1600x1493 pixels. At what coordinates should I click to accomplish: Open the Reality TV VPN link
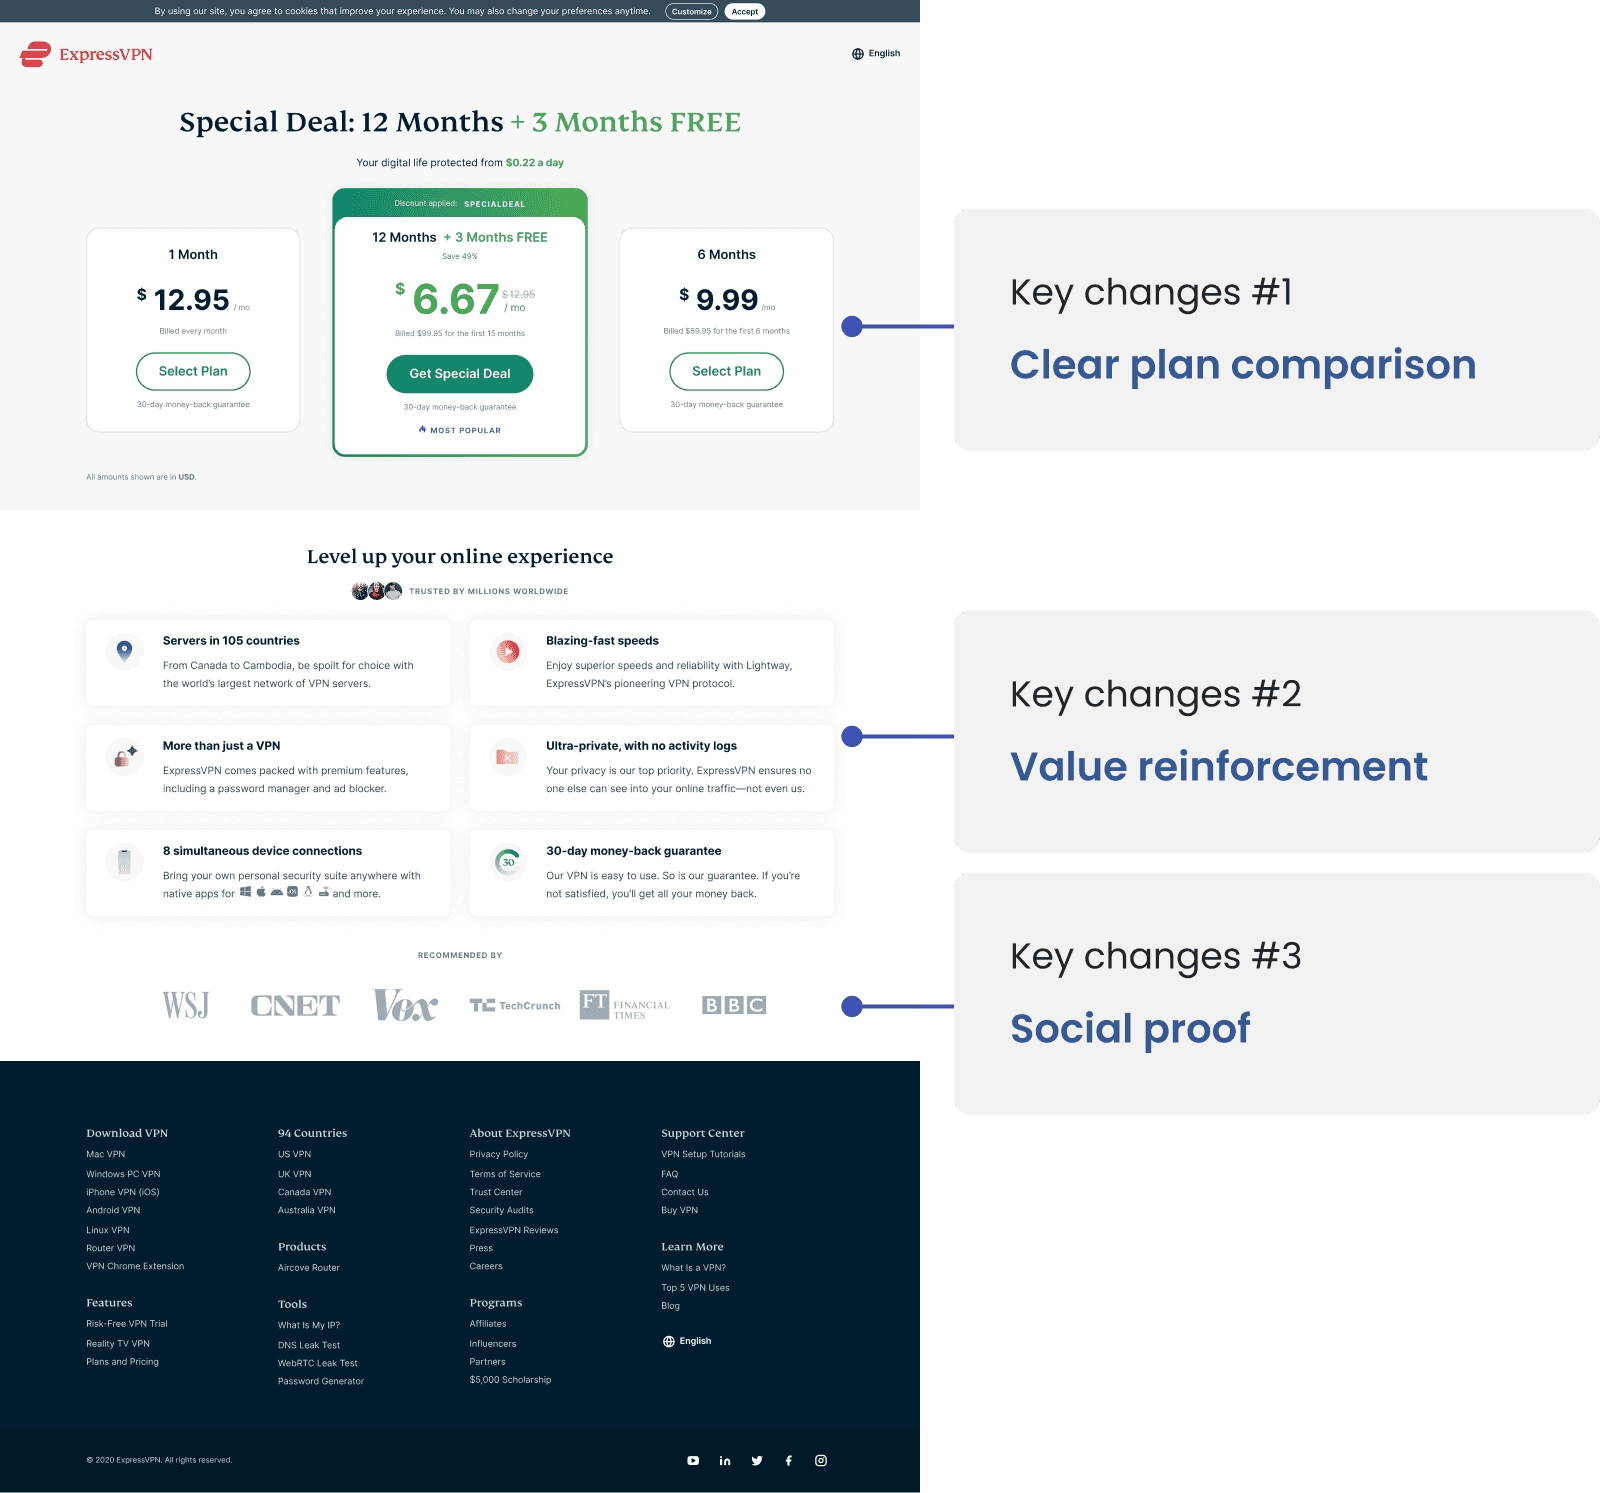[118, 1344]
